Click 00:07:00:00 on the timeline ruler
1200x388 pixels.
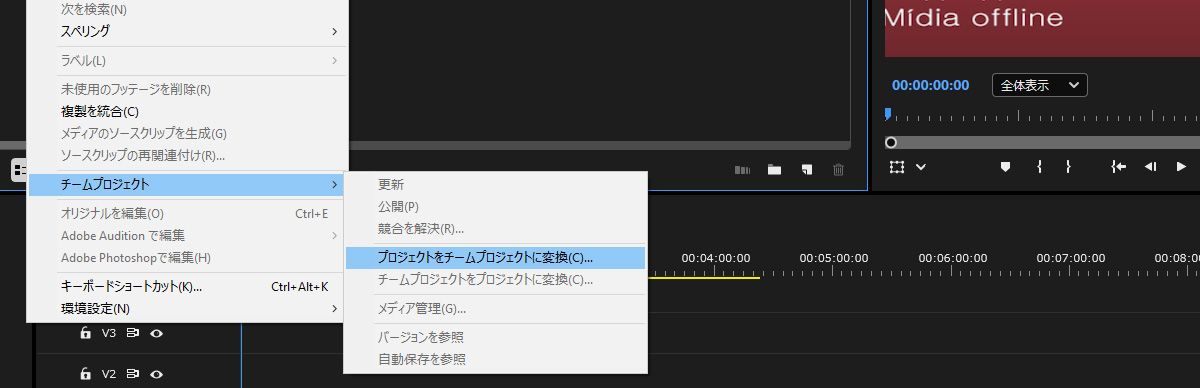(1070, 258)
